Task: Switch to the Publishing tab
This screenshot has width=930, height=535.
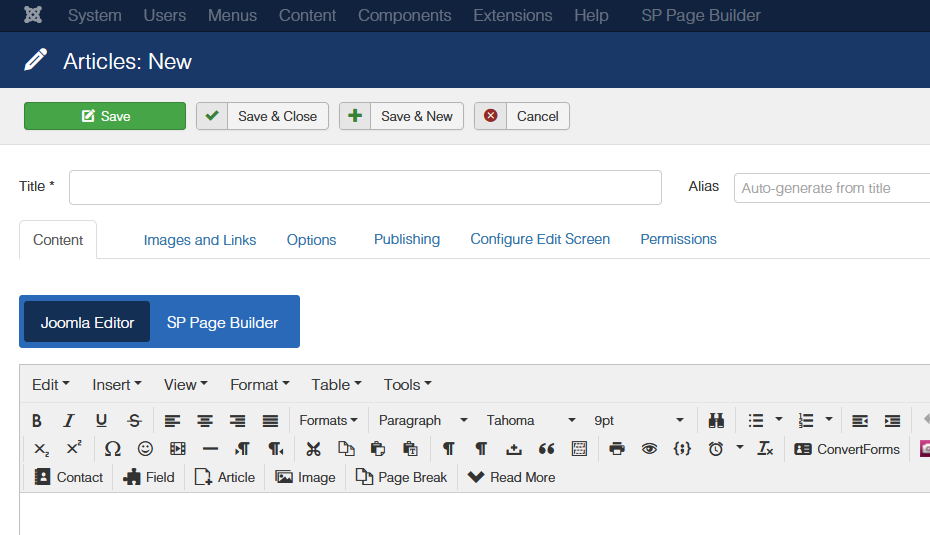Action: 407,240
